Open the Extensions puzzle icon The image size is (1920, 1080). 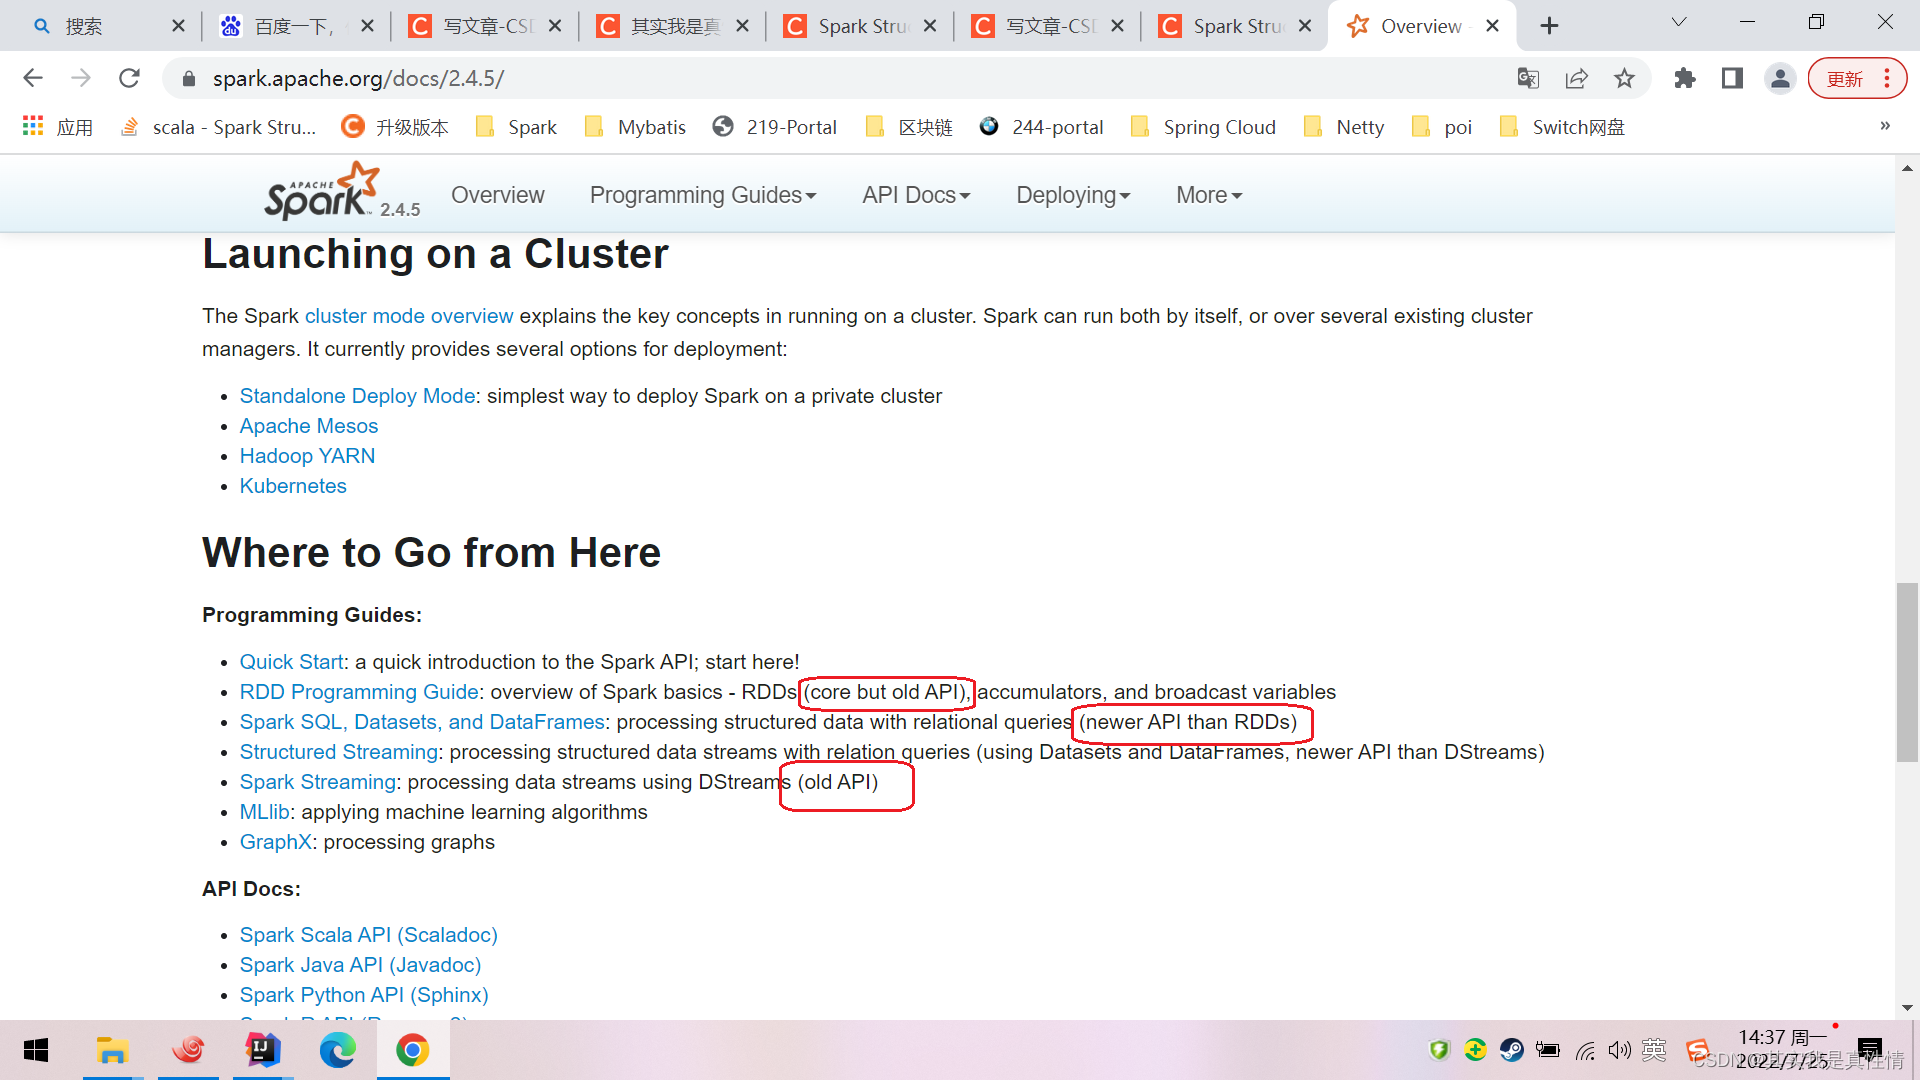[1685, 78]
